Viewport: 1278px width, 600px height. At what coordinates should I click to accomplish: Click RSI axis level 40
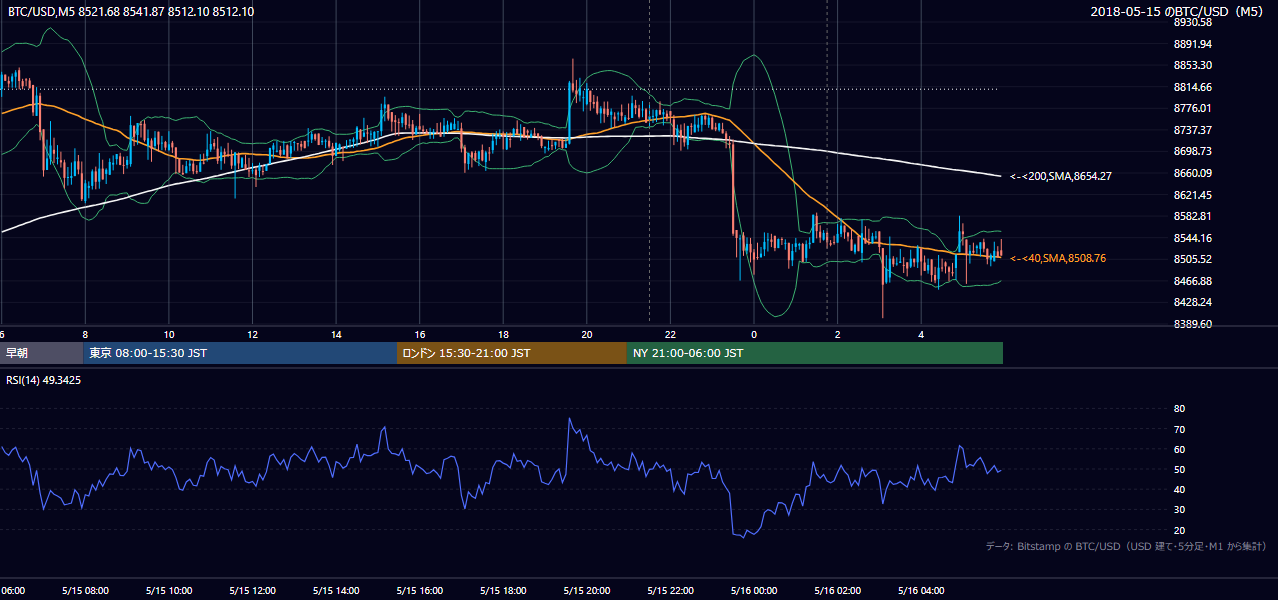[1179, 489]
